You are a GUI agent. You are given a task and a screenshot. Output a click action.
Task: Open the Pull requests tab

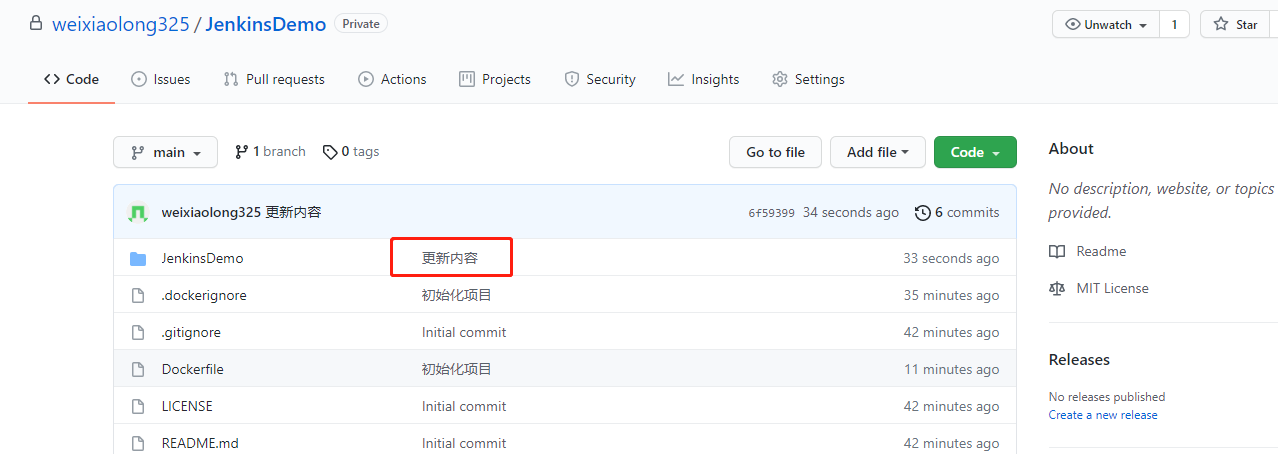[x=274, y=79]
